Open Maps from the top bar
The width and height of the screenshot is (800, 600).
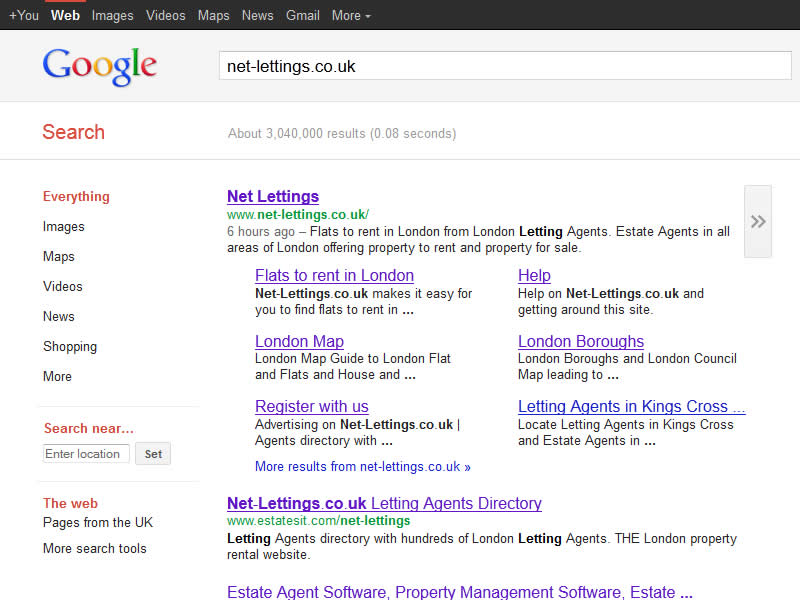(213, 16)
